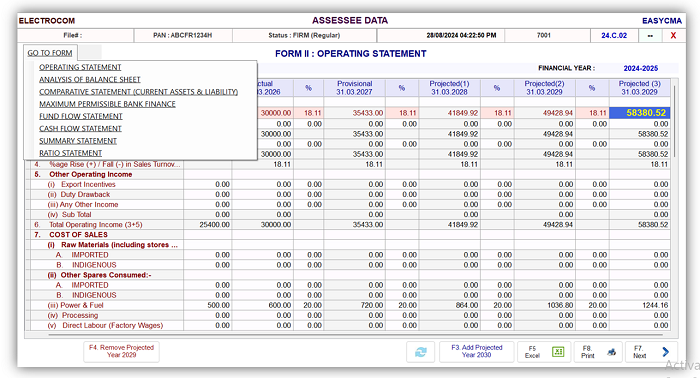Click F4 Remove Projected Year 2029
The width and height of the screenshot is (700, 378).
(x=121, y=351)
